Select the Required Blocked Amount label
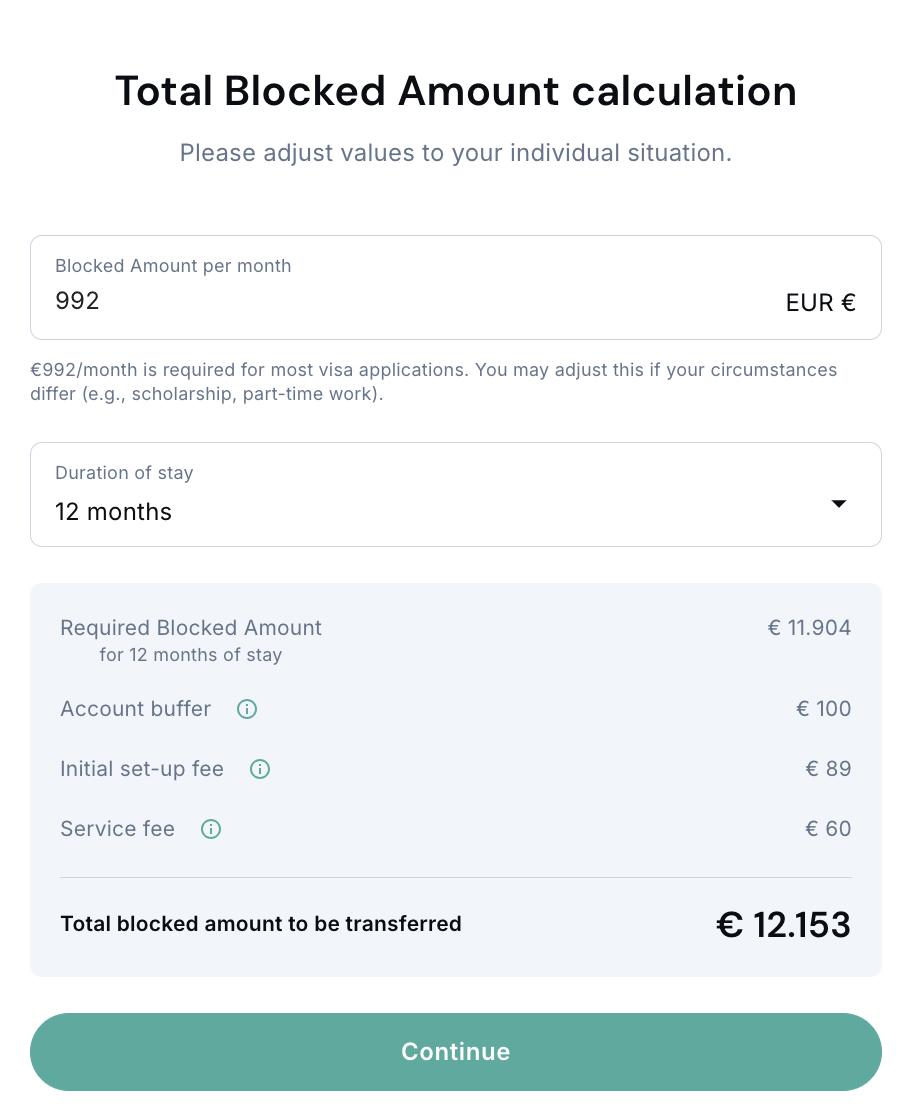Screen dimensions: 922x1118 (191, 628)
